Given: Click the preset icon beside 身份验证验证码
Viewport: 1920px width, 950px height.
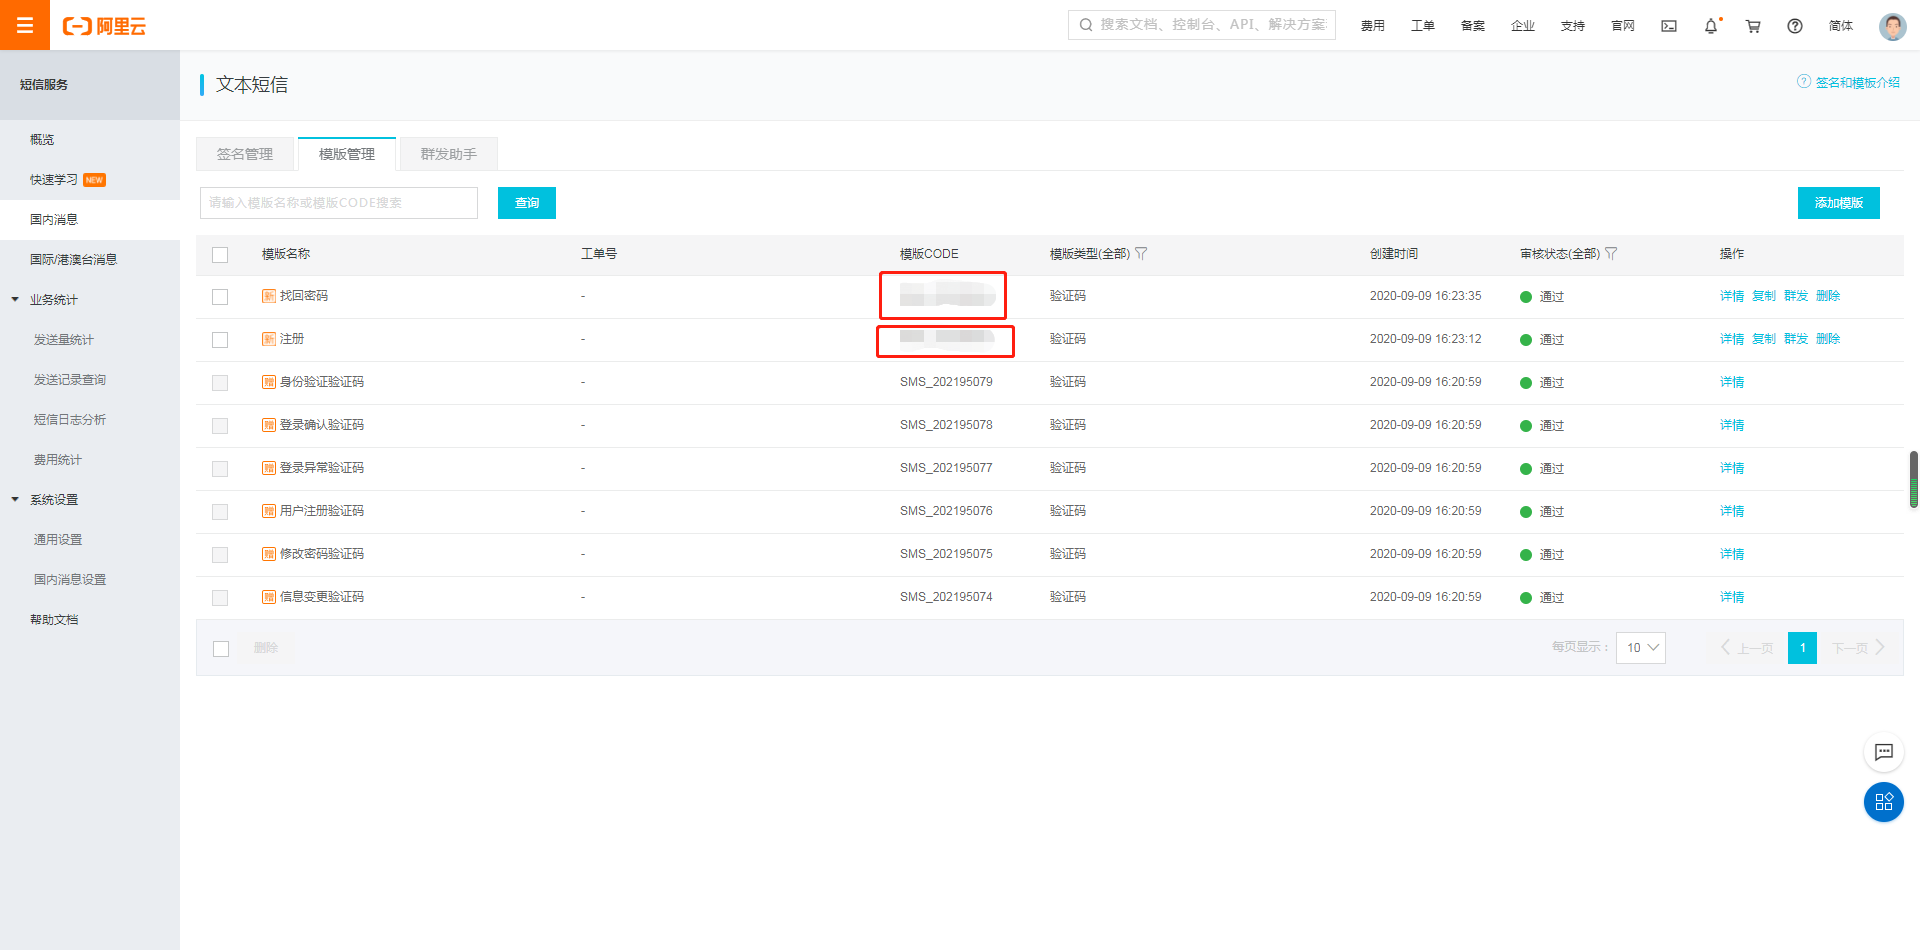Looking at the screenshot, I should point(268,382).
